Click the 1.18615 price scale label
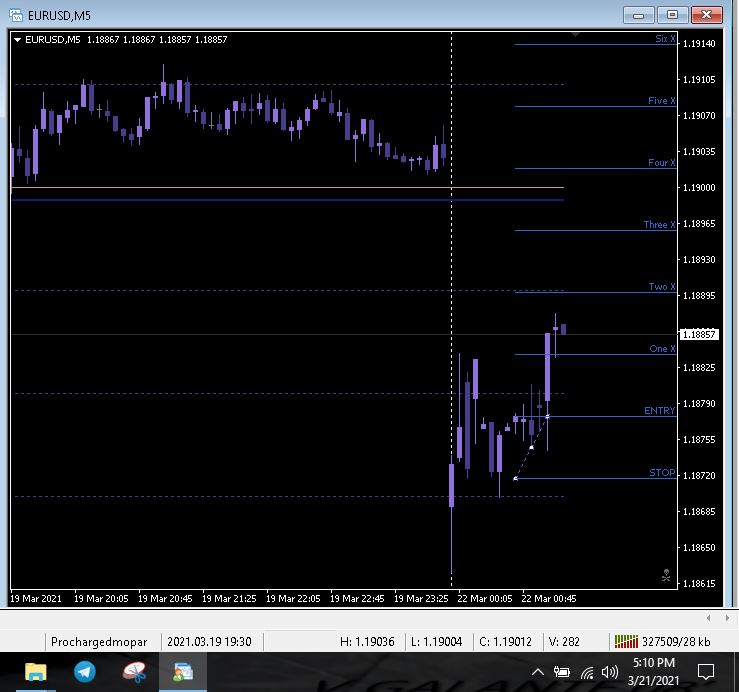Image resolution: width=739 pixels, height=692 pixels. coord(699,584)
